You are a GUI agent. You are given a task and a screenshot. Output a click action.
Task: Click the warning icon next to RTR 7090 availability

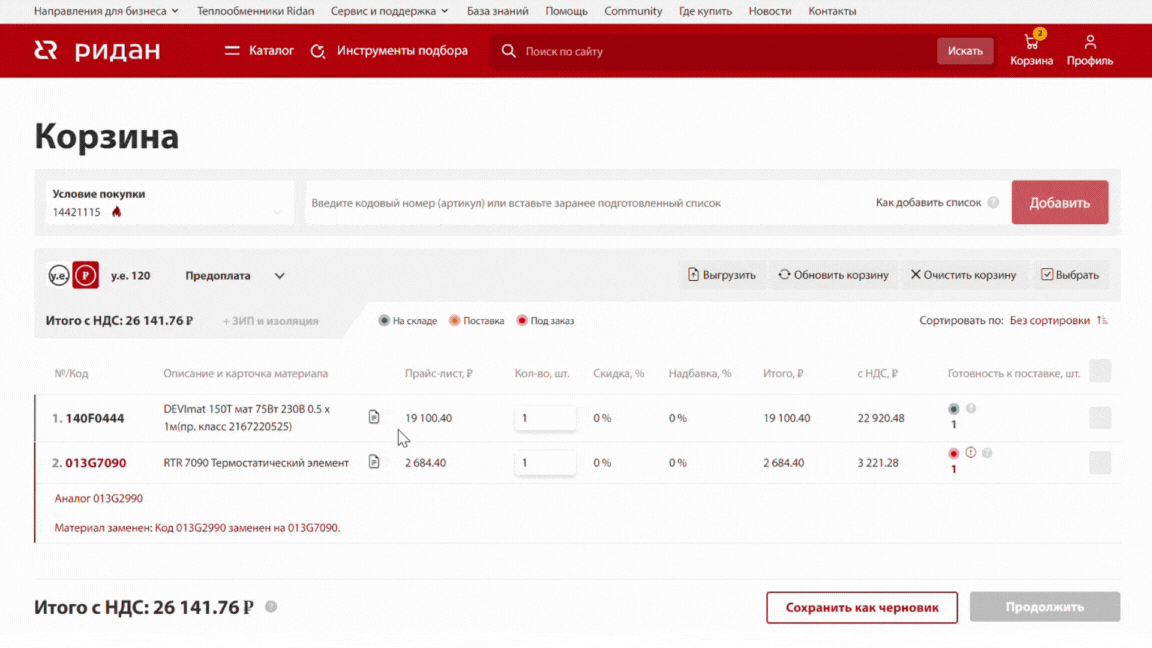click(x=971, y=452)
